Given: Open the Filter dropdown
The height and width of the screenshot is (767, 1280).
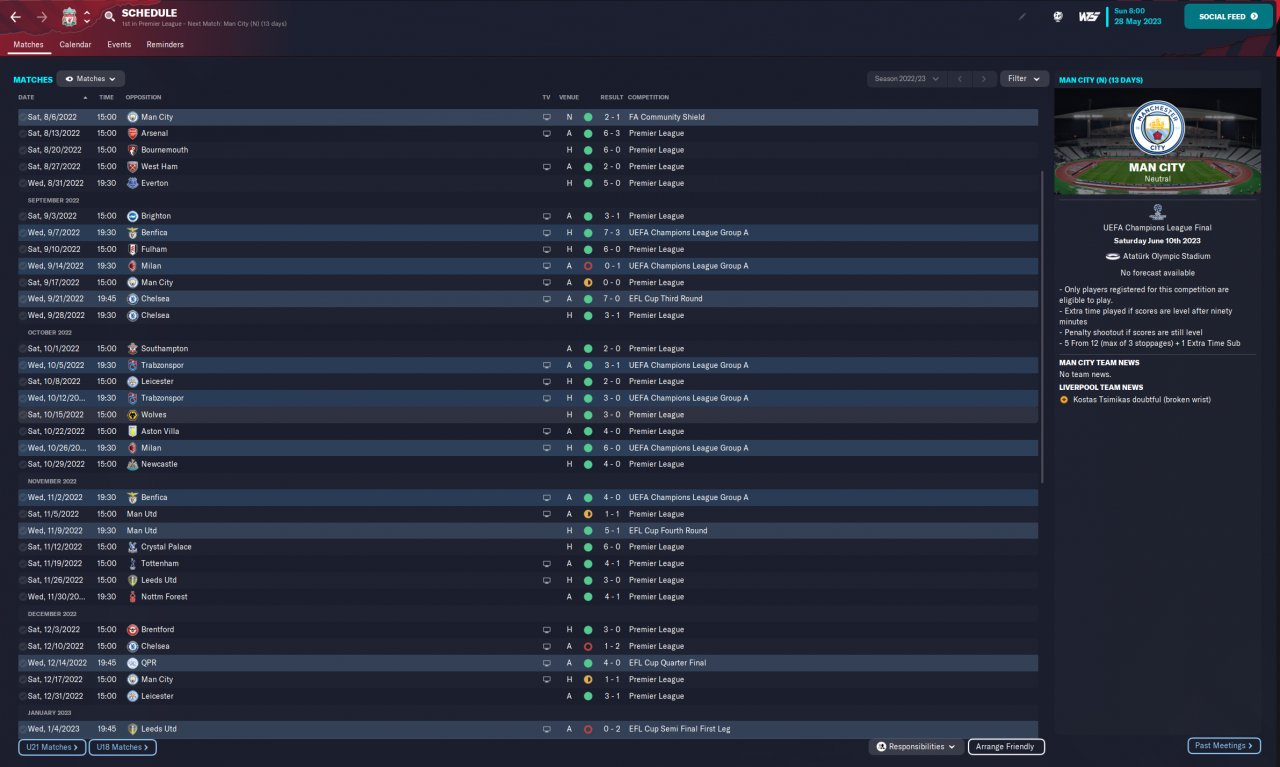Looking at the screenshot, I should [x=1024, y=78].
